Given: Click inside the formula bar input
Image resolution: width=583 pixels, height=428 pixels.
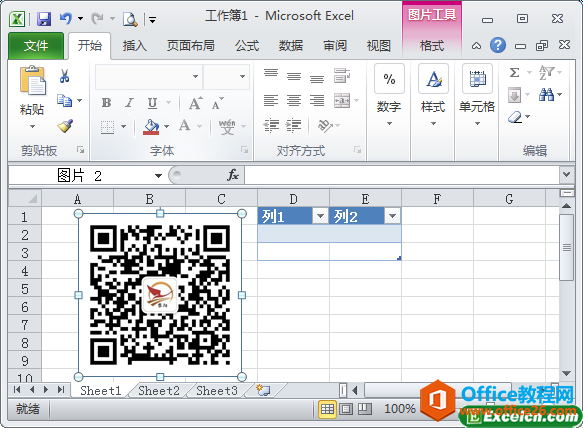Looking at the screenshot, I should (402, 175).
